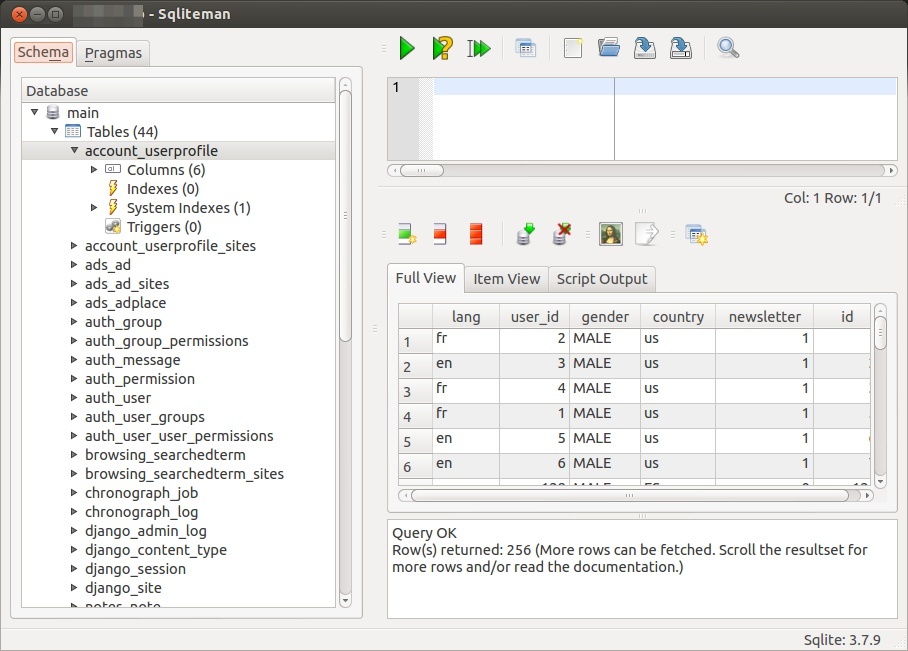Image resolution: width=908 pixels, height=651 pixels.
Task: Click the user_id cell value 5
Action: [534, 441]
